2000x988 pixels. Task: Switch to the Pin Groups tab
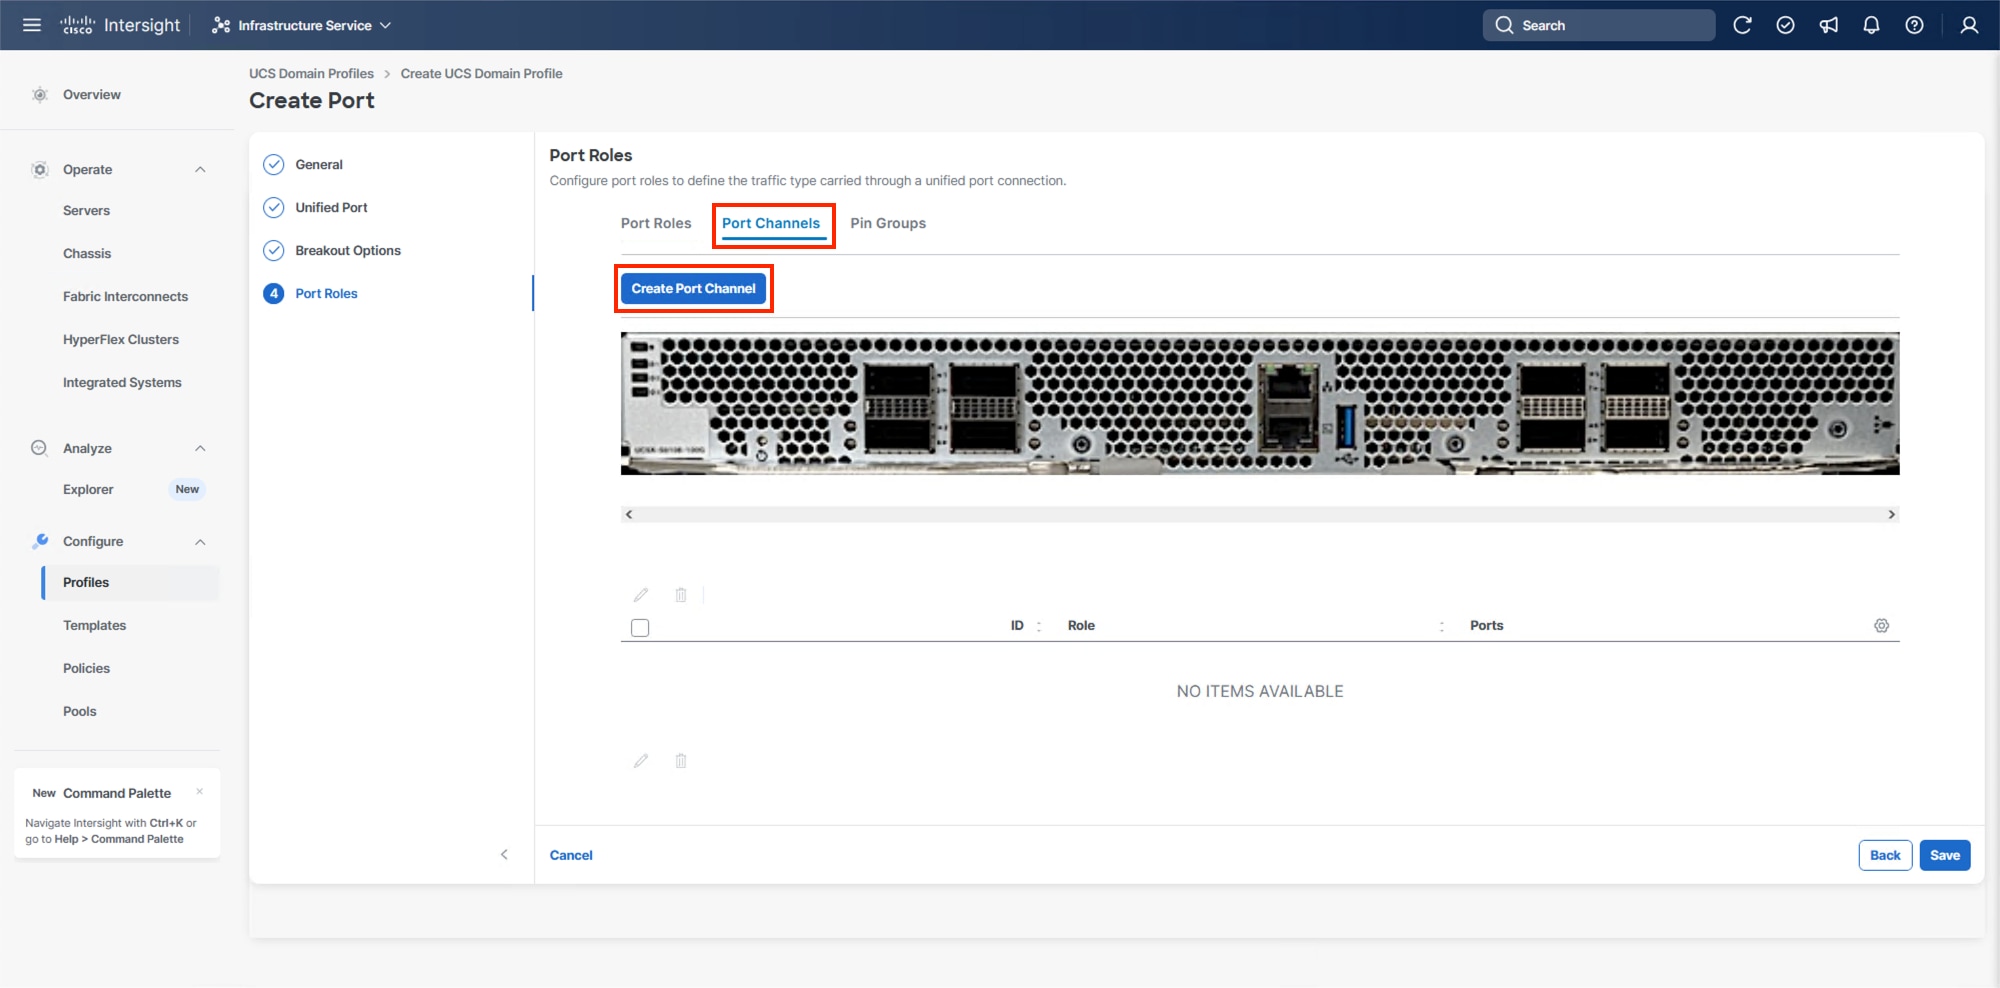point(888,223)
